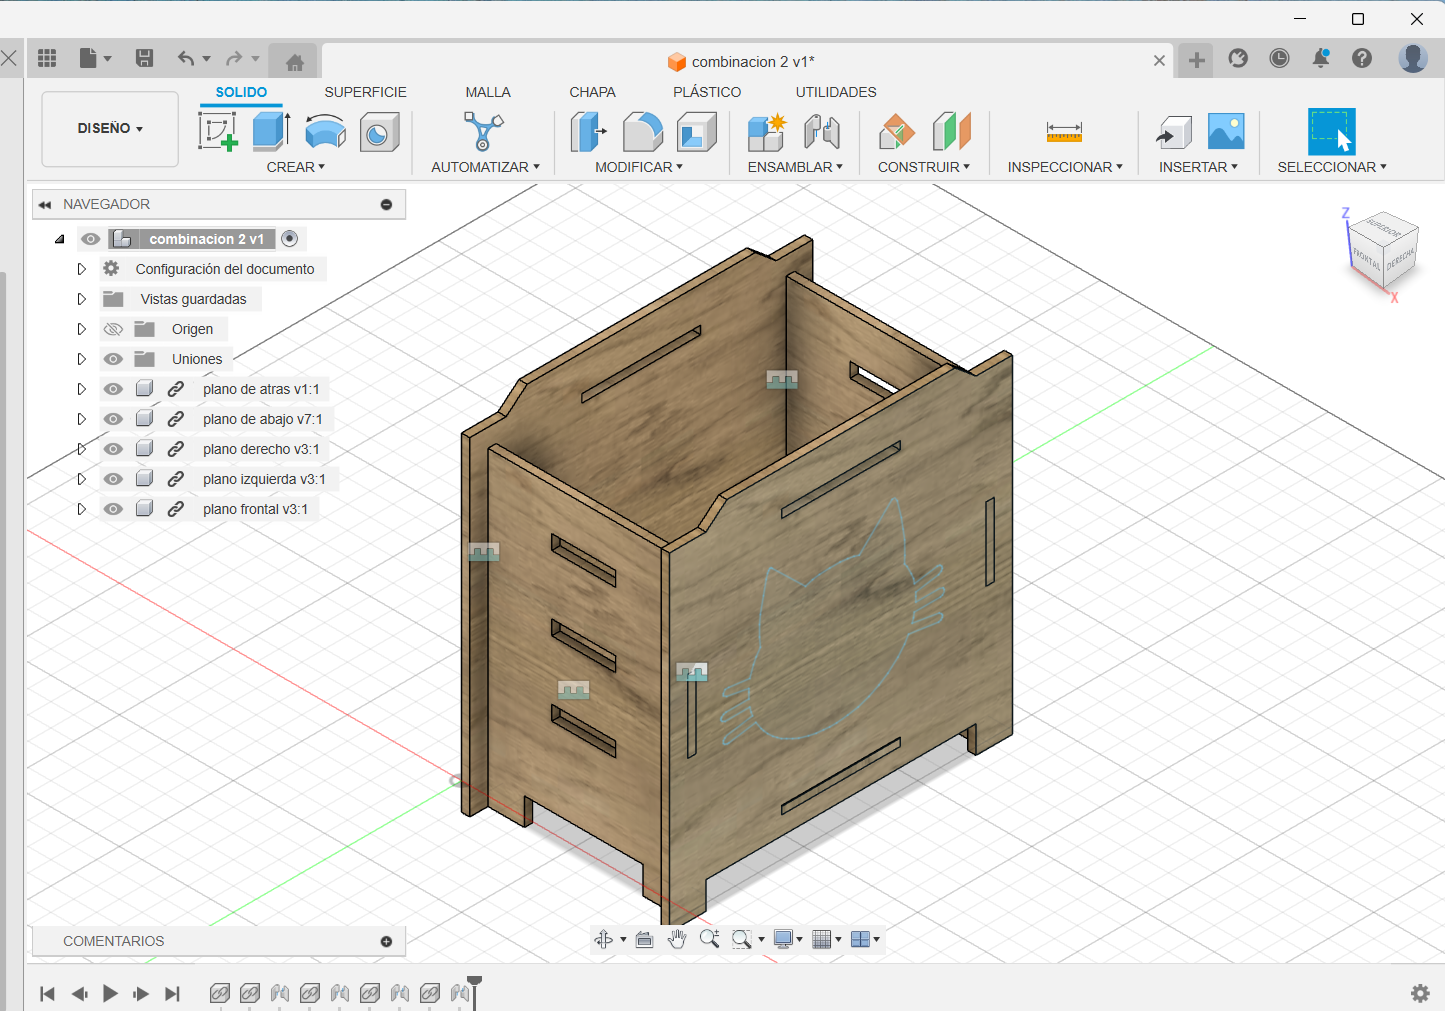
Task: Hide the Uniones folder
Action: 113,359
